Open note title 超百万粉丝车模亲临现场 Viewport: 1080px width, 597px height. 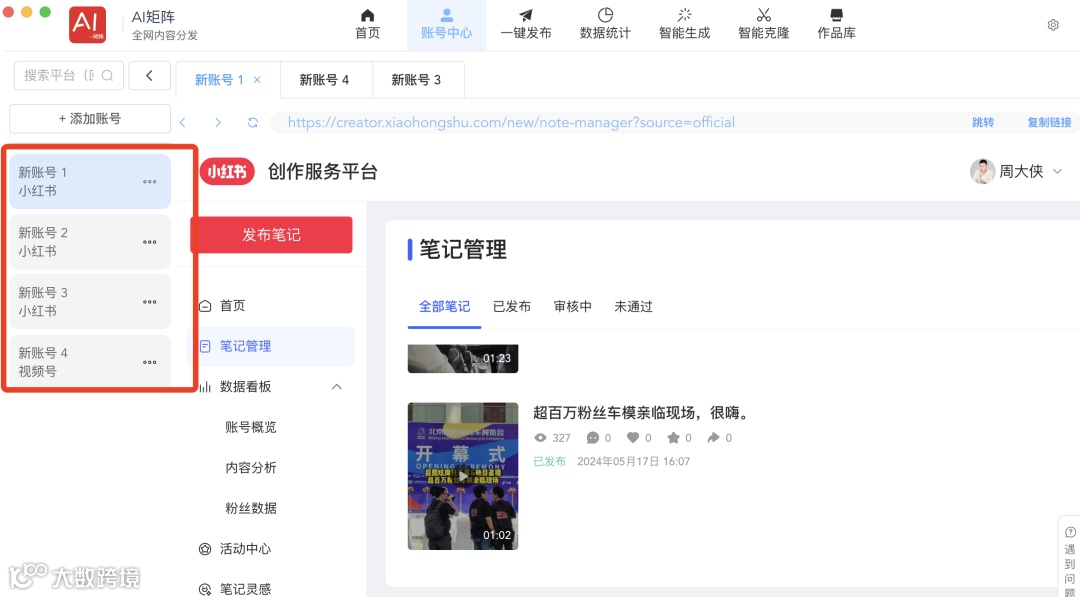[641, 413]
